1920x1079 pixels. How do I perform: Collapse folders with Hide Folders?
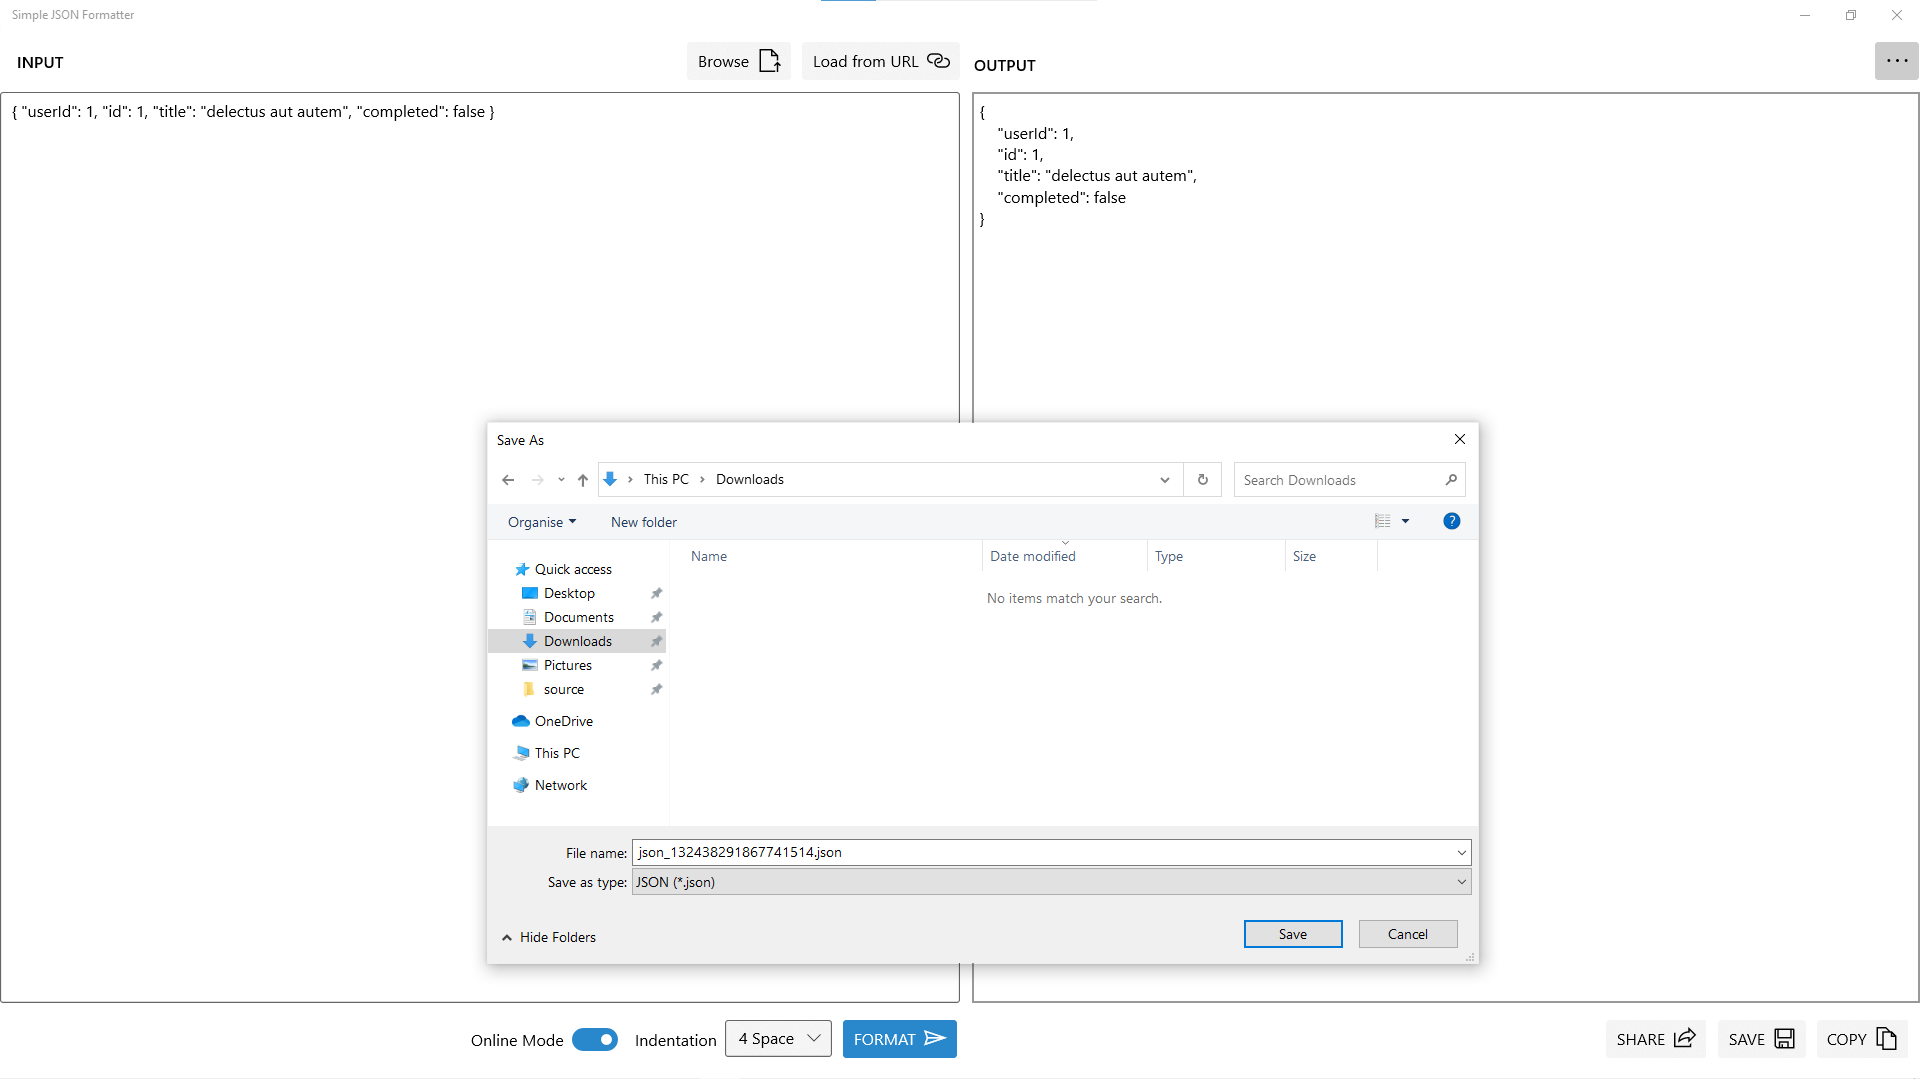pos(549,937)
